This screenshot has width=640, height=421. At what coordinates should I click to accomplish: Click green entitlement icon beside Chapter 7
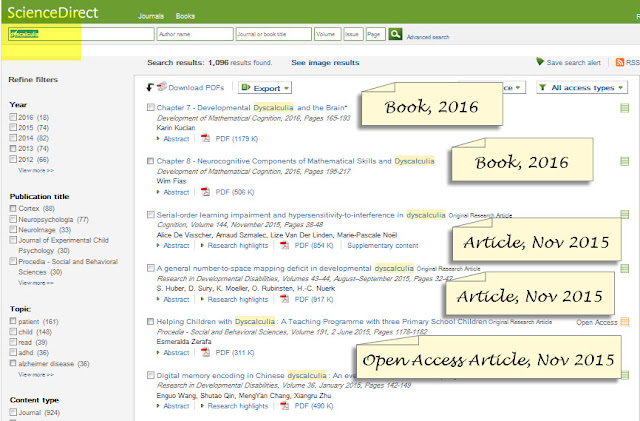coord(624,108)
